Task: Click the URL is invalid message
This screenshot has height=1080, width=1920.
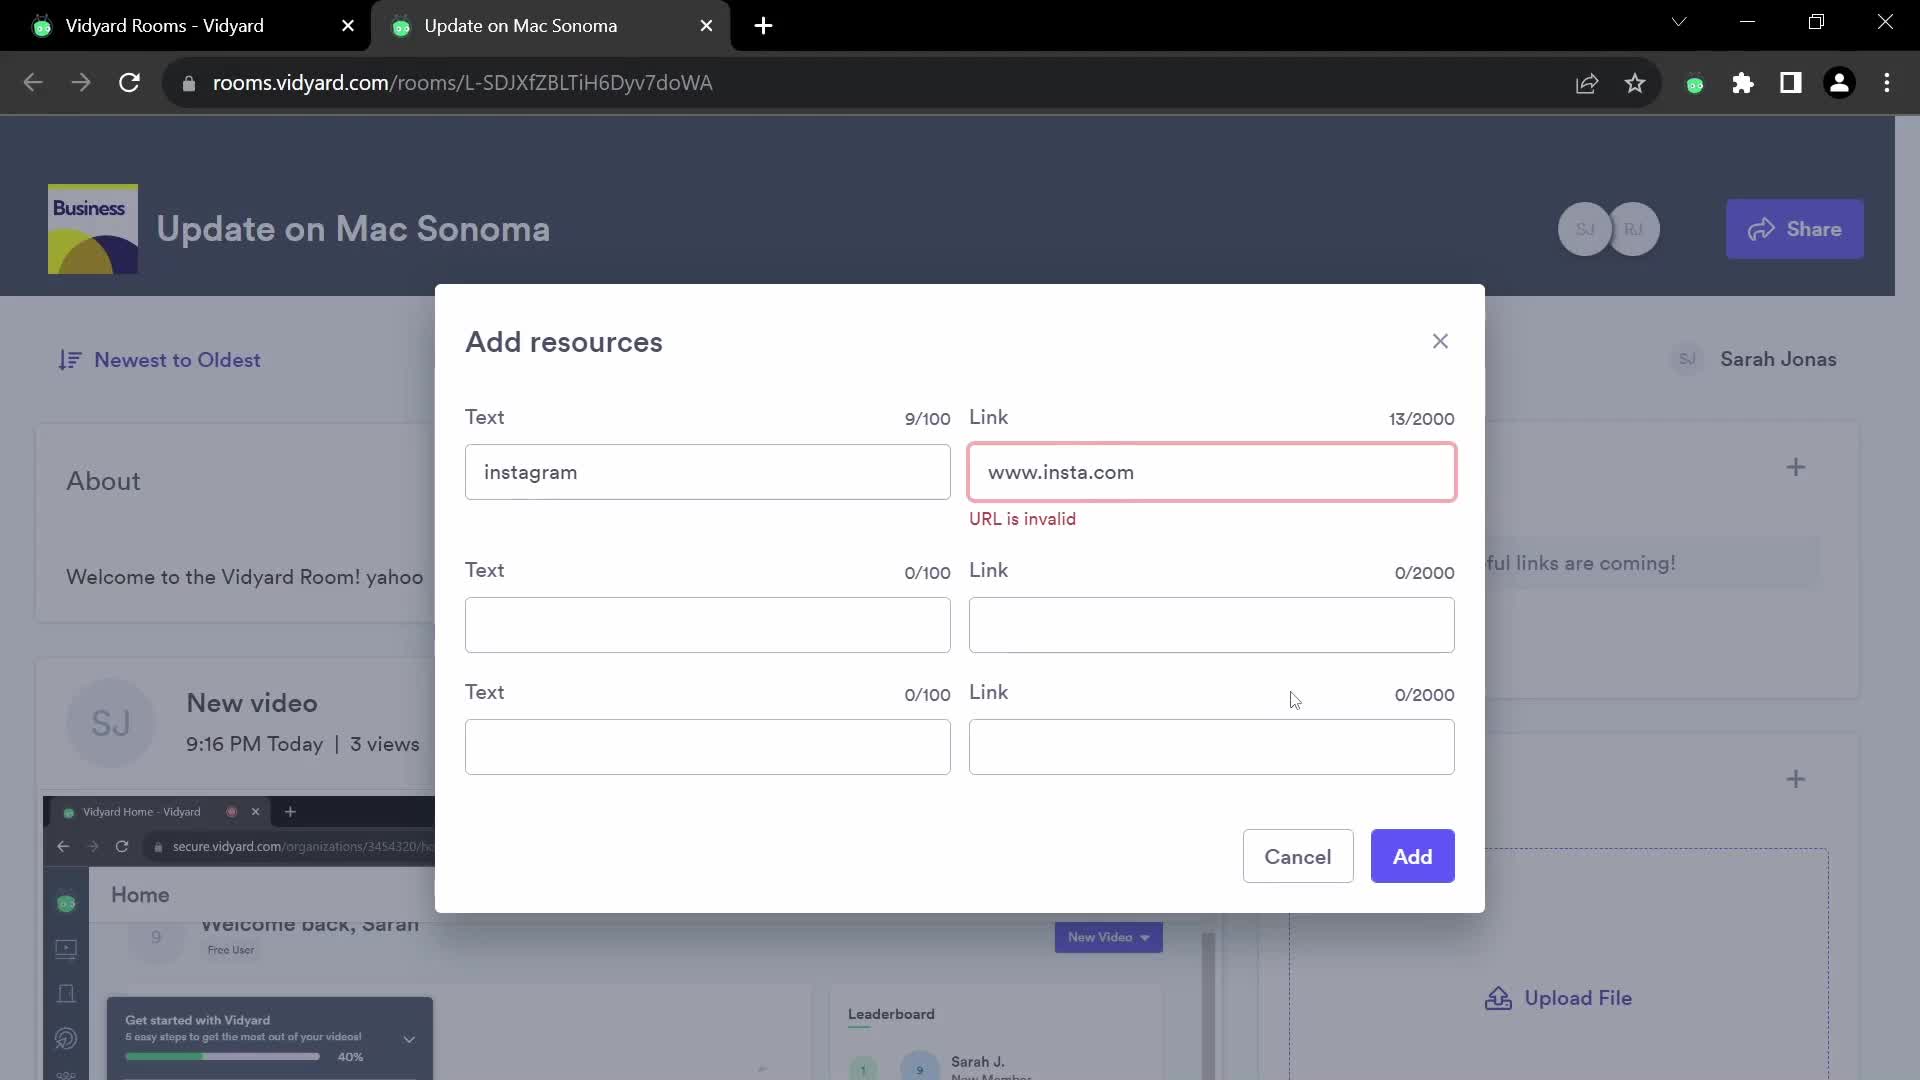Action: [1022, 519]
